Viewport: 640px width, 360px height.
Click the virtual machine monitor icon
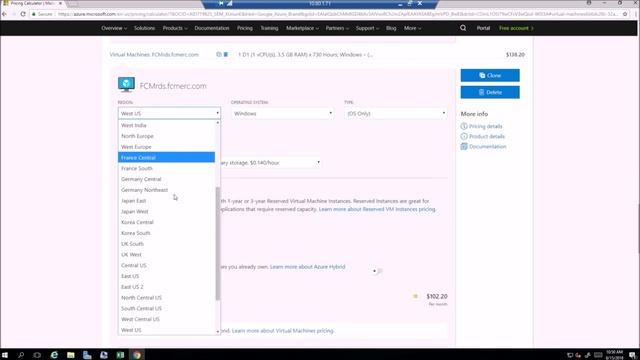[x=126, y=84]
